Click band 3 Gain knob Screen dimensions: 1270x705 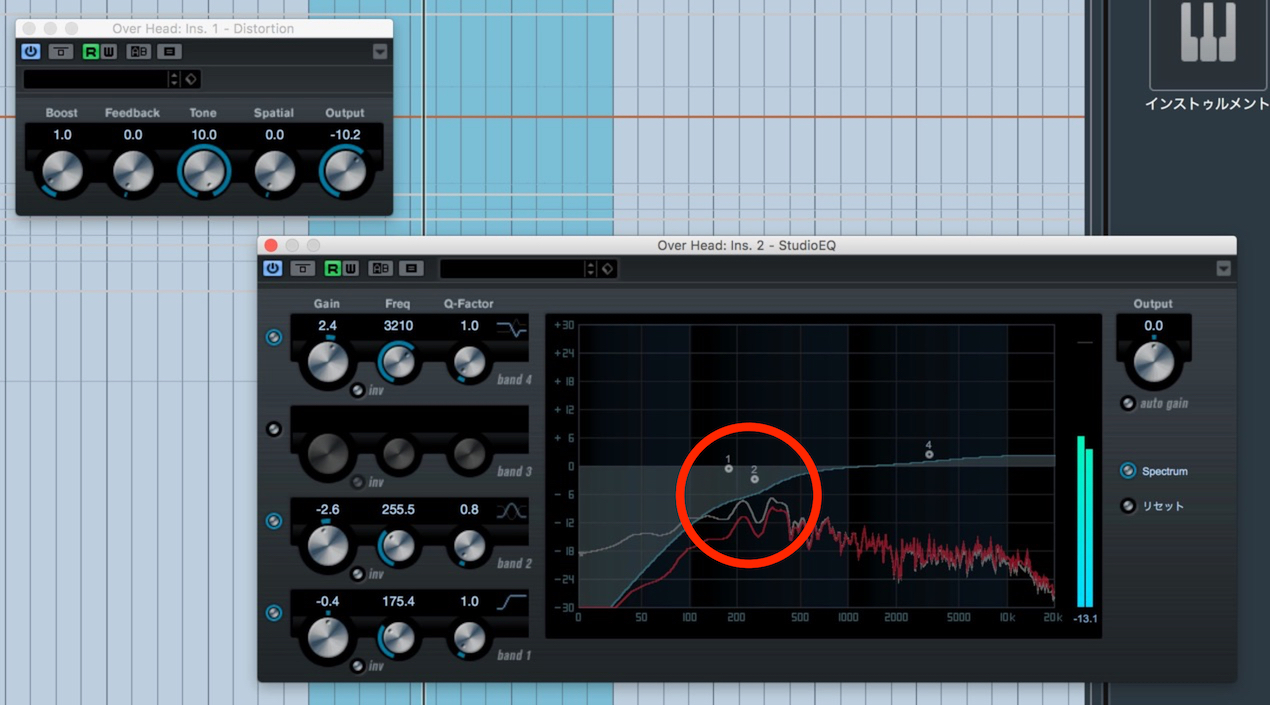coord(328,455)
